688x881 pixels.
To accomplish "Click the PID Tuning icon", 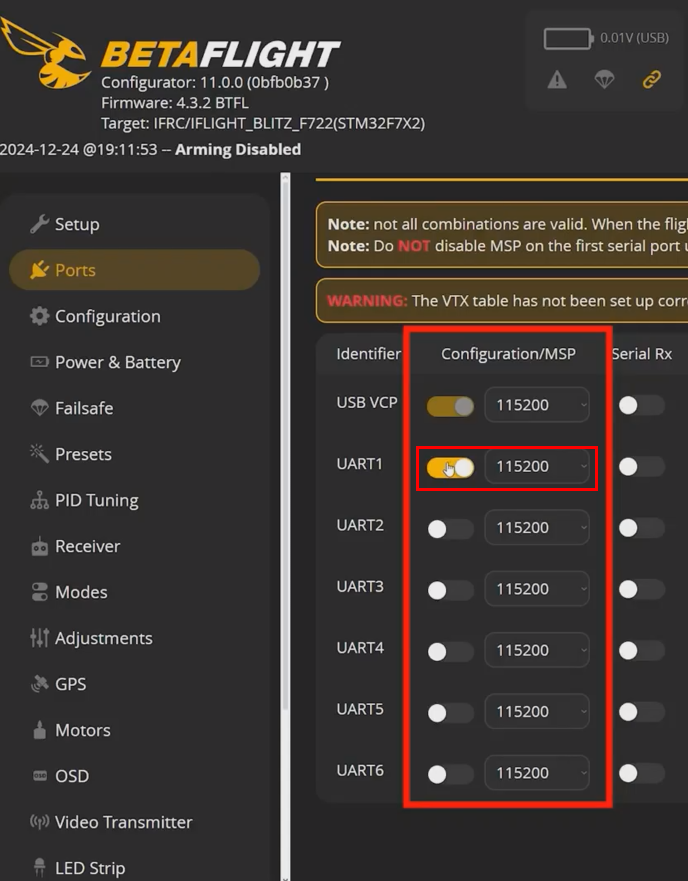I will (39, 500).
